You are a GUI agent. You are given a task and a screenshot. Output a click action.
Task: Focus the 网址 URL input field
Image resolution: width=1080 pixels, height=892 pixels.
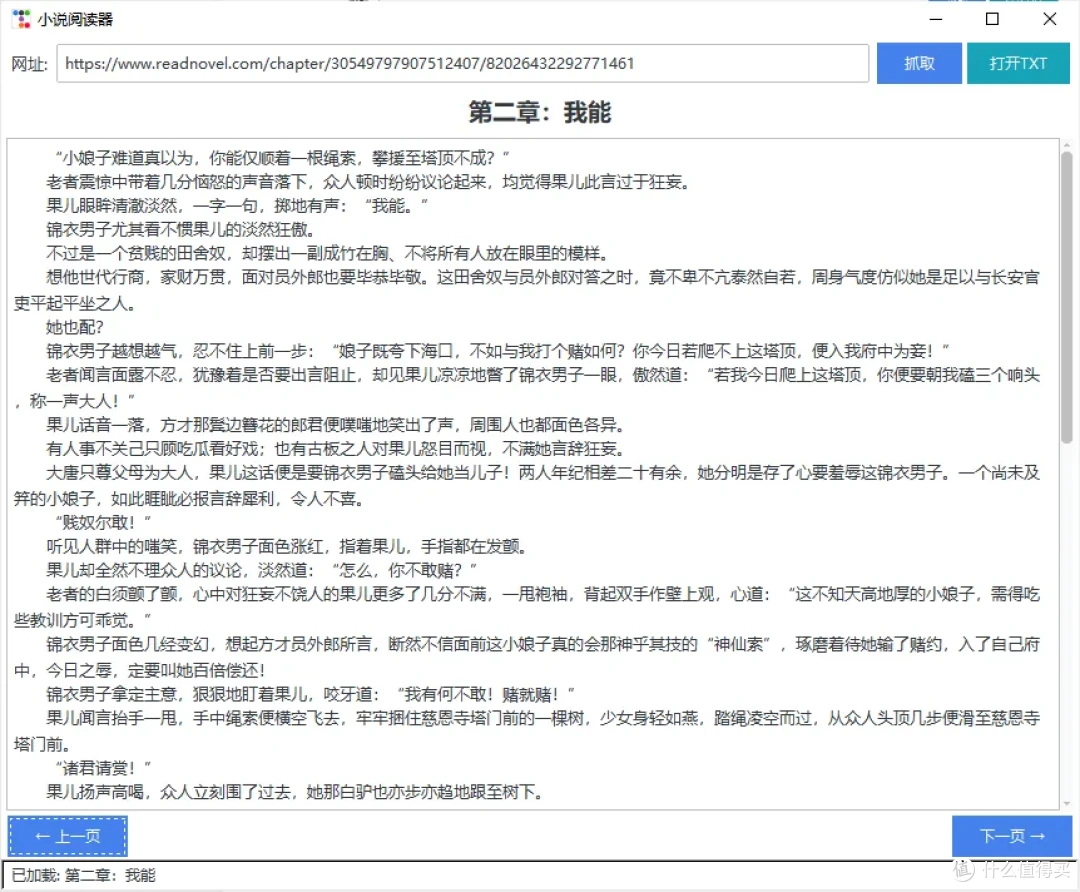[462, 63]
